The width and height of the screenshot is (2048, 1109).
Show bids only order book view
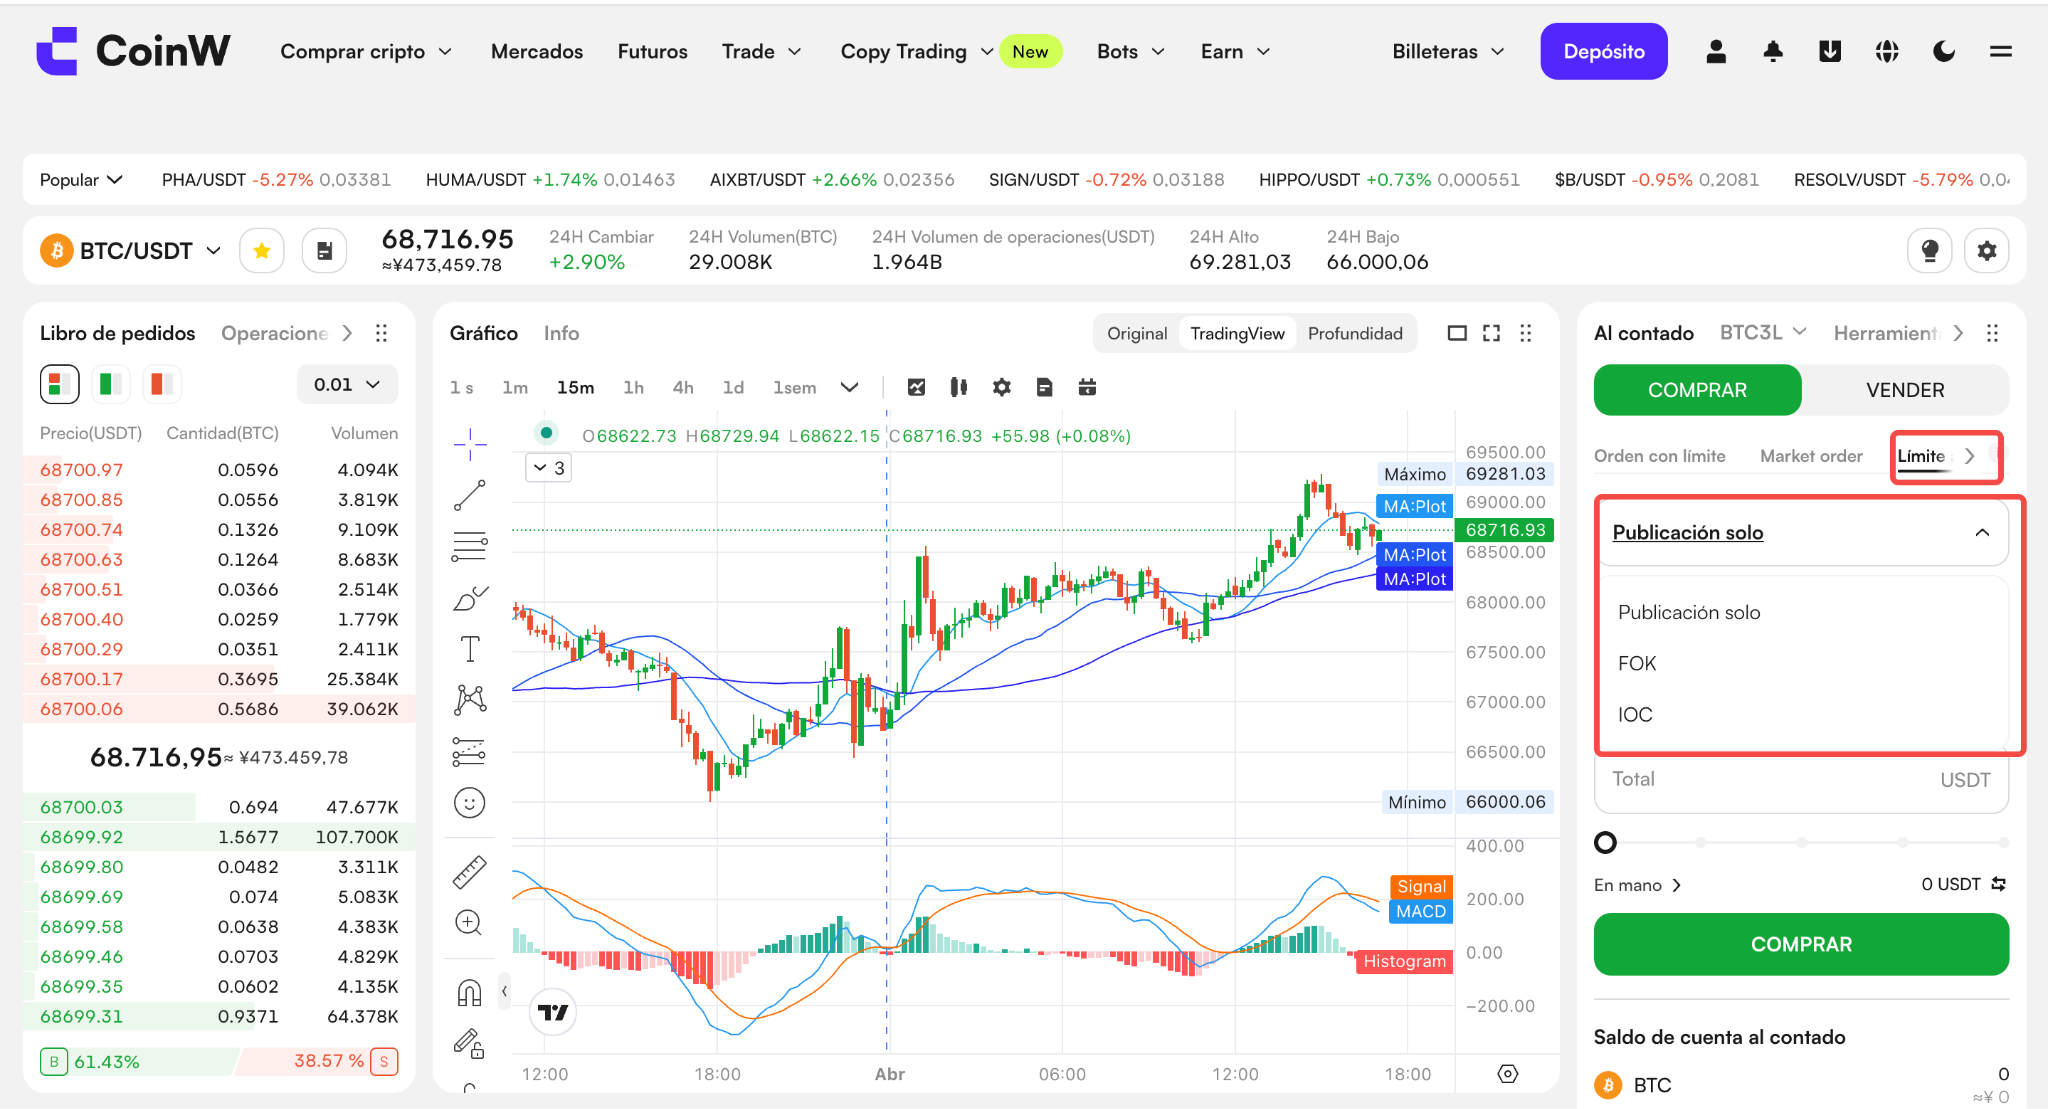[x=111, y=384]
